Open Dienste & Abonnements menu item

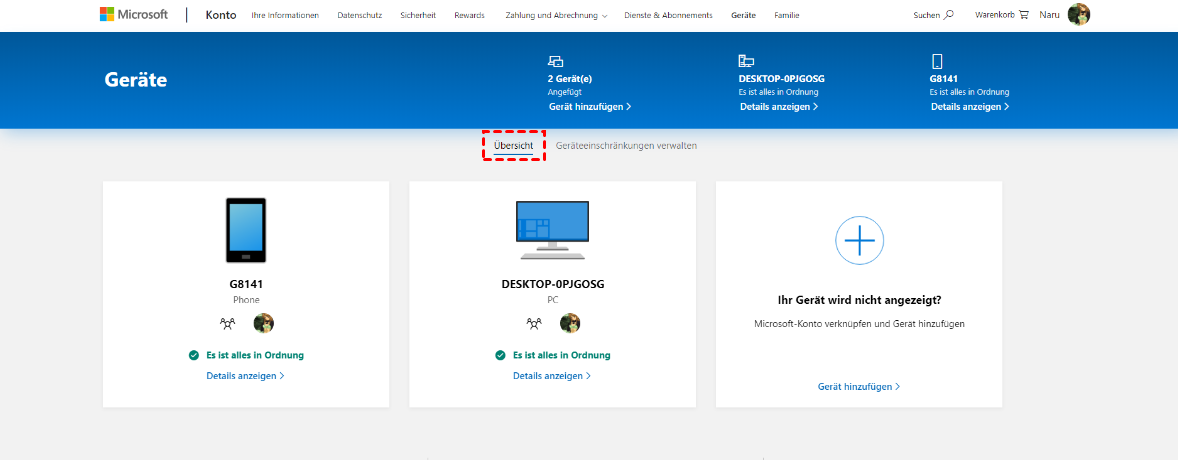pyautogui.click(x=669, y=15)
